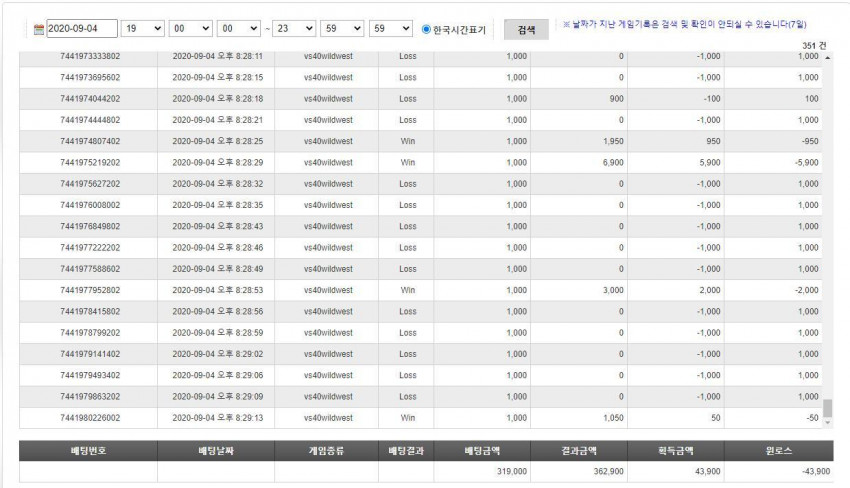Click the result amount 1,050
Image resolution: width=850 pixels, height=488 pixels.
click(x=613, y=418)
